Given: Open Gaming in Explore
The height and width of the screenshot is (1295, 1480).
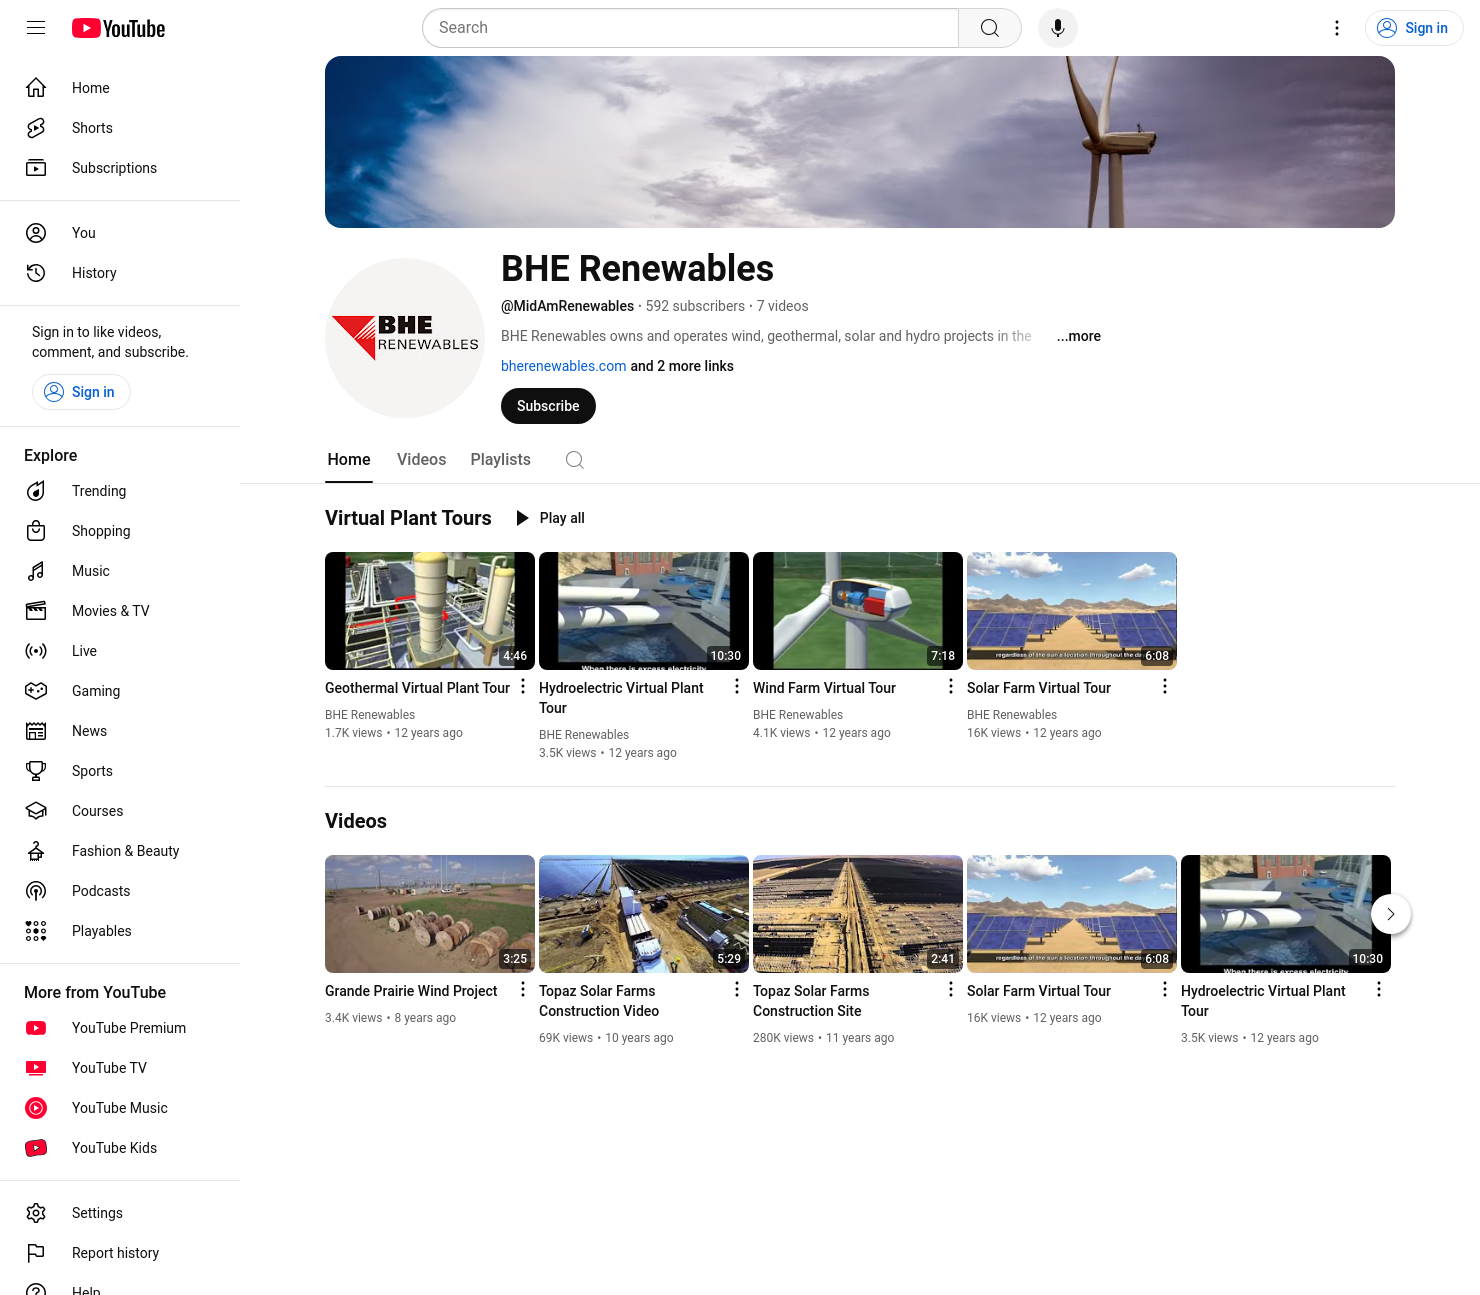Looking at the screenshot, I should tap(120, 691).
